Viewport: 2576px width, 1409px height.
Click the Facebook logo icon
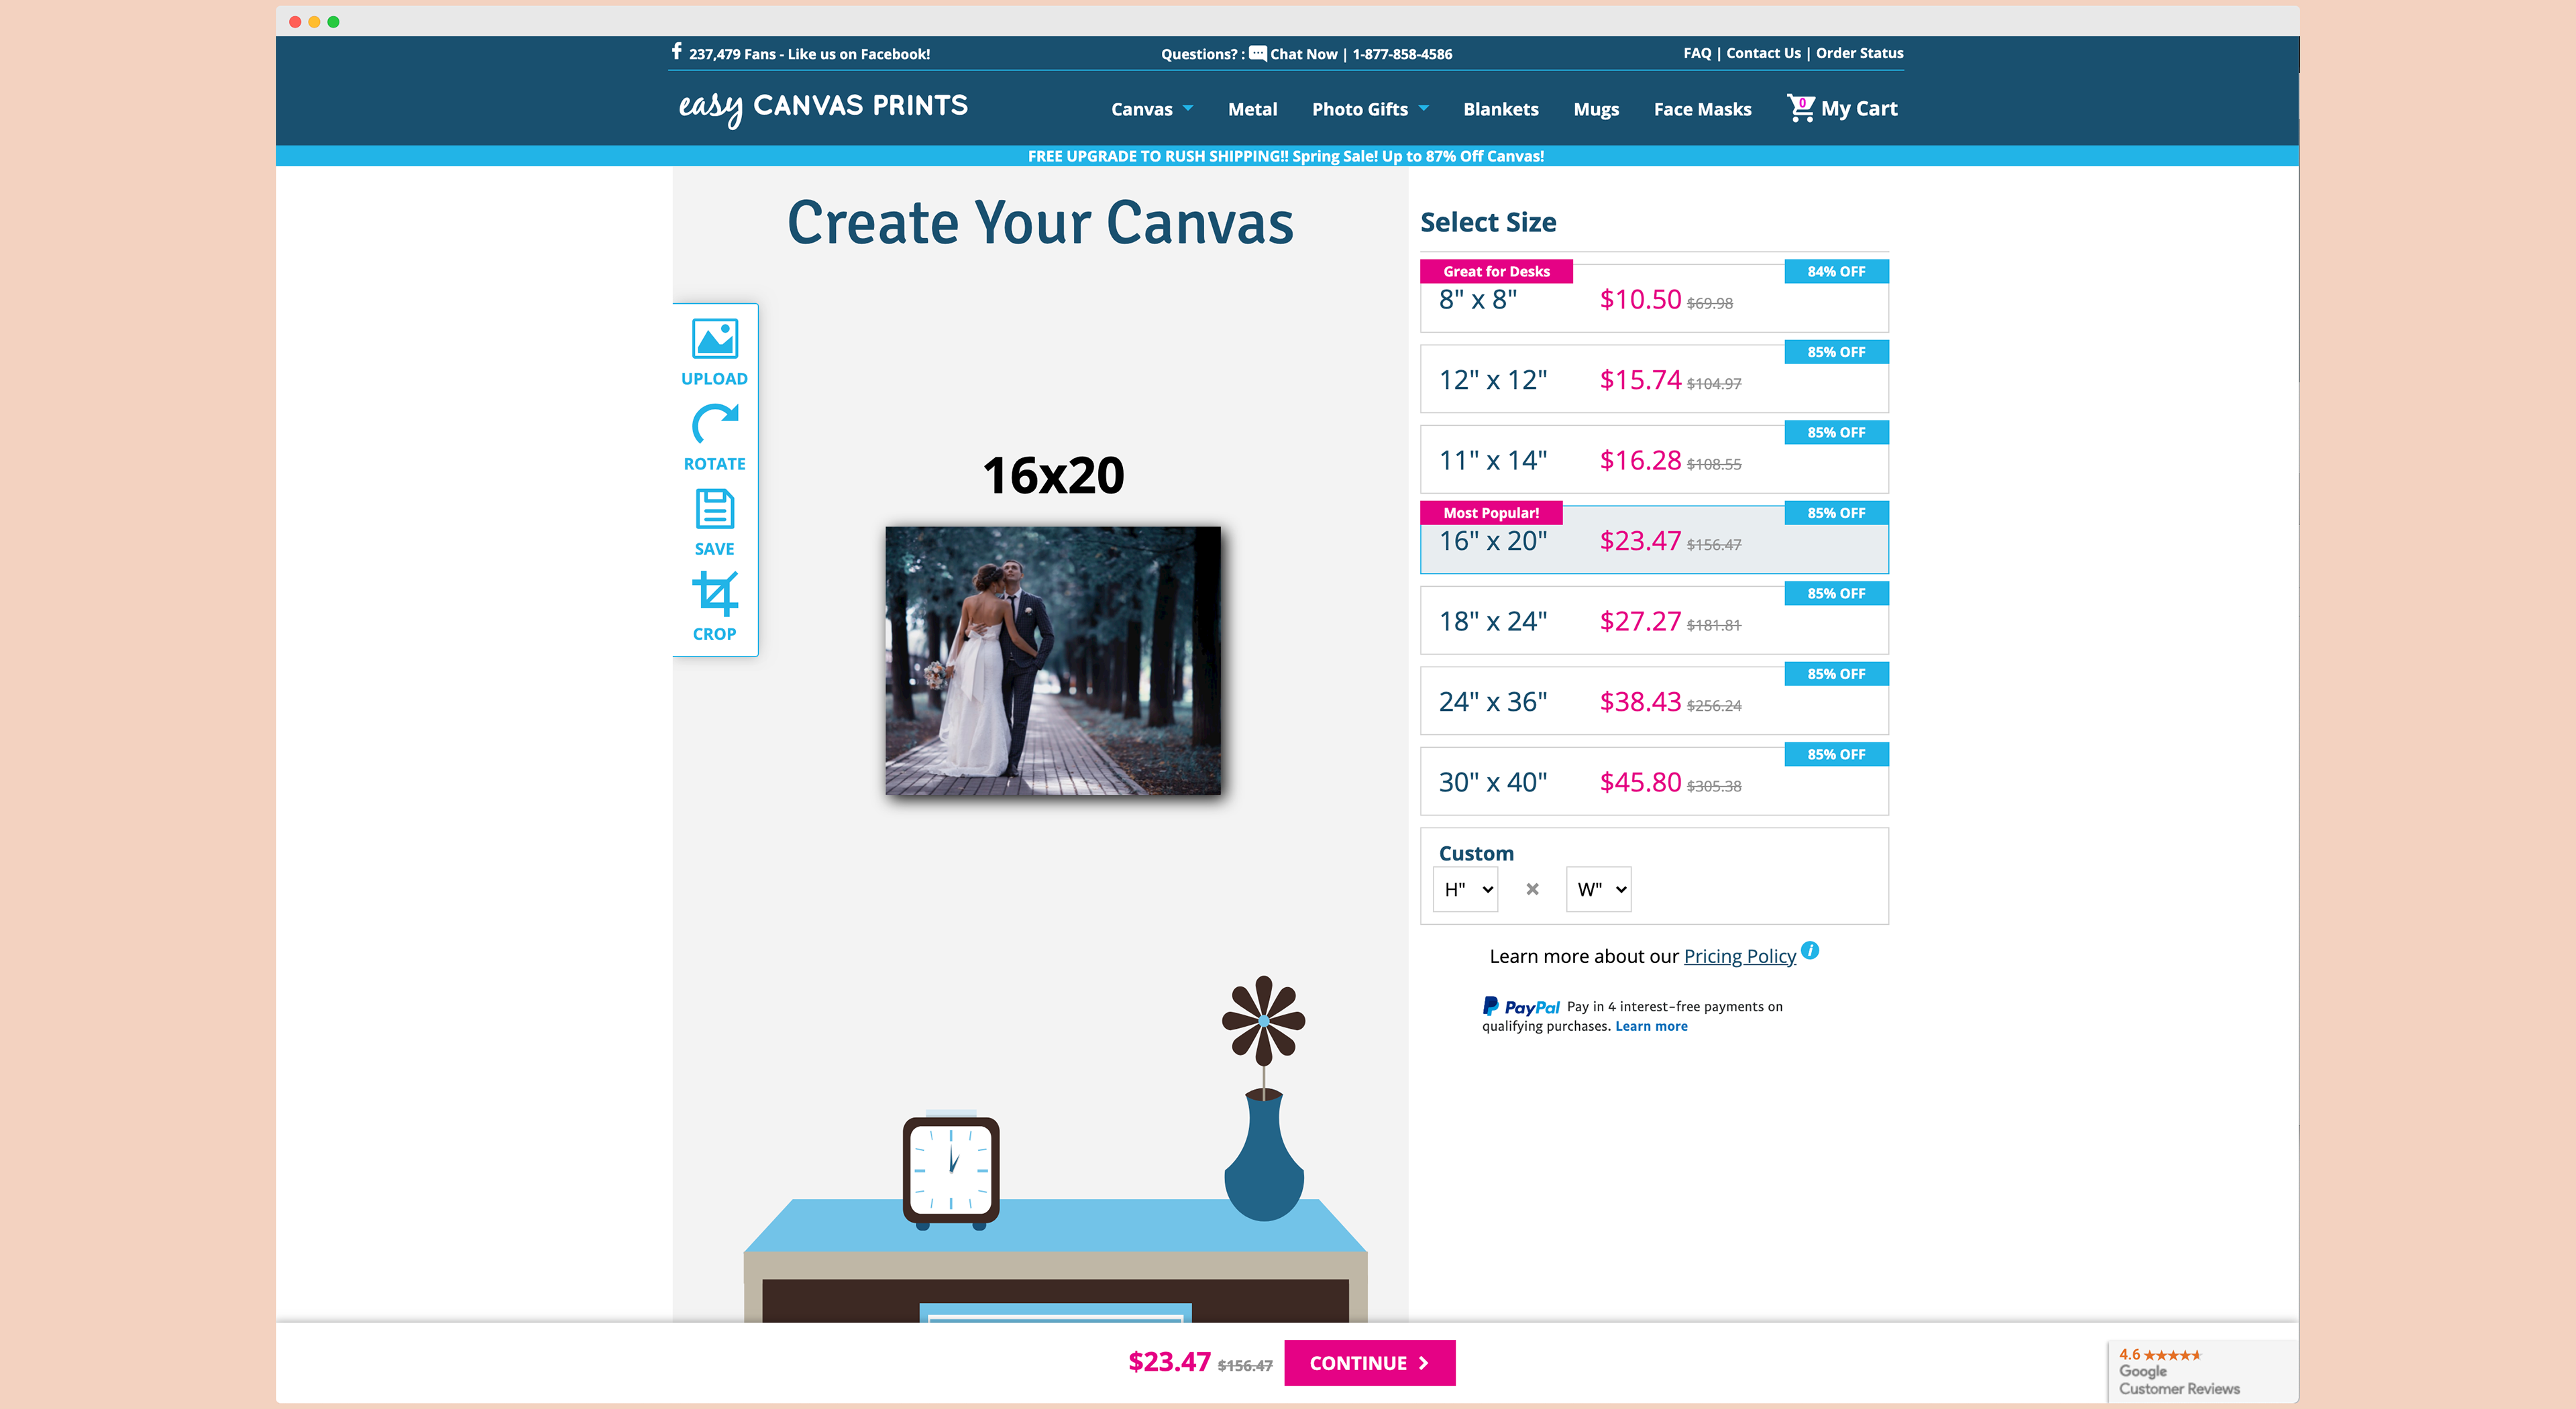tap(677, 51)
